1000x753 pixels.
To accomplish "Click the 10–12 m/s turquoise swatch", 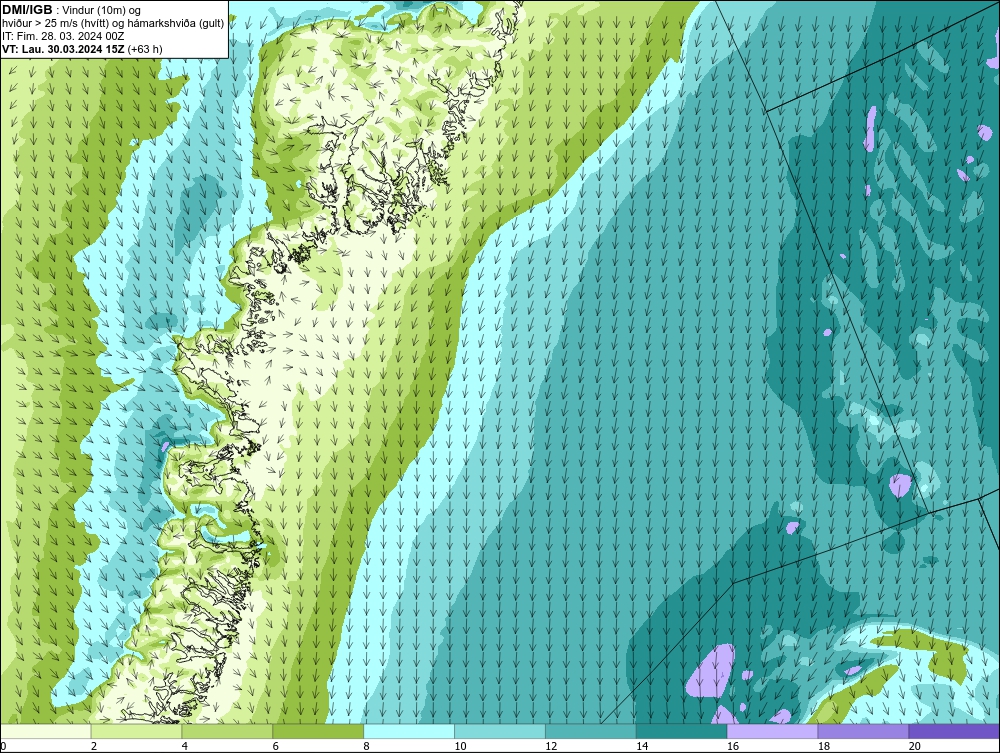I will point(500,731).
